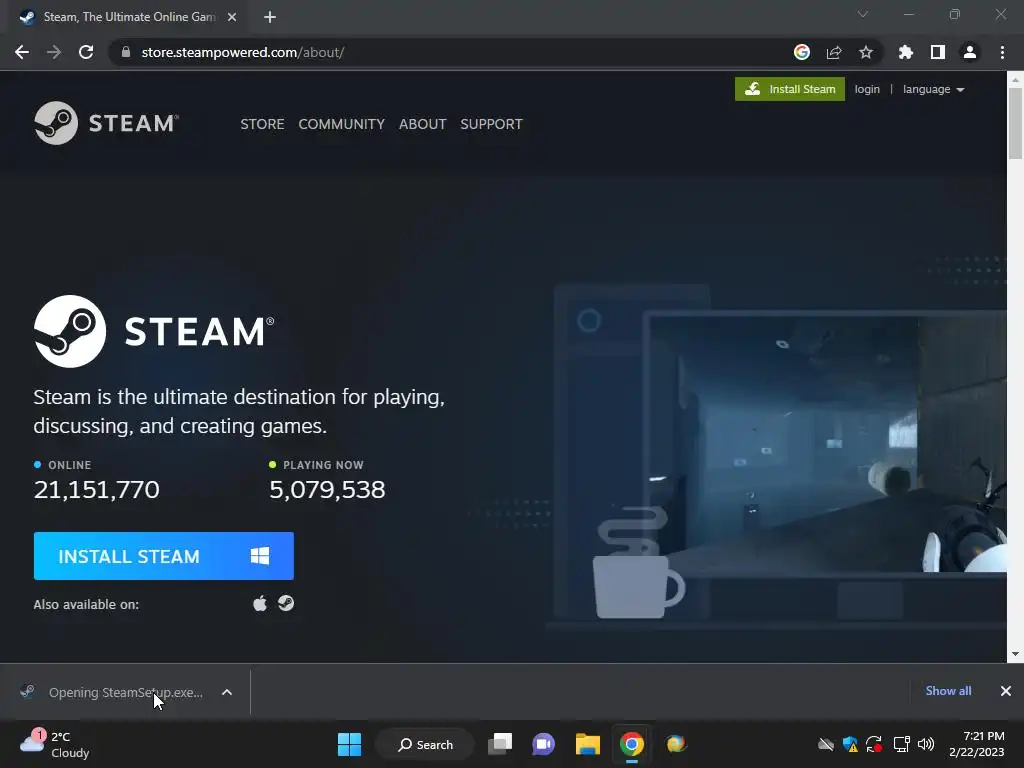
Task: Click the share this page icon
Action: [x=834, y=52]
